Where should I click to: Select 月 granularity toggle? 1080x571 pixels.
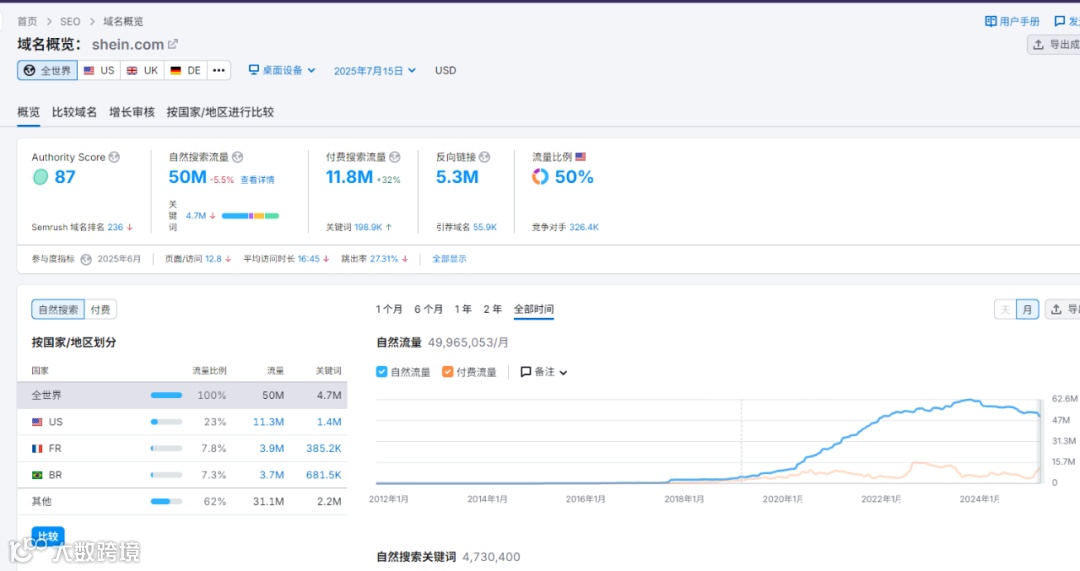[x=1027, y=309]
